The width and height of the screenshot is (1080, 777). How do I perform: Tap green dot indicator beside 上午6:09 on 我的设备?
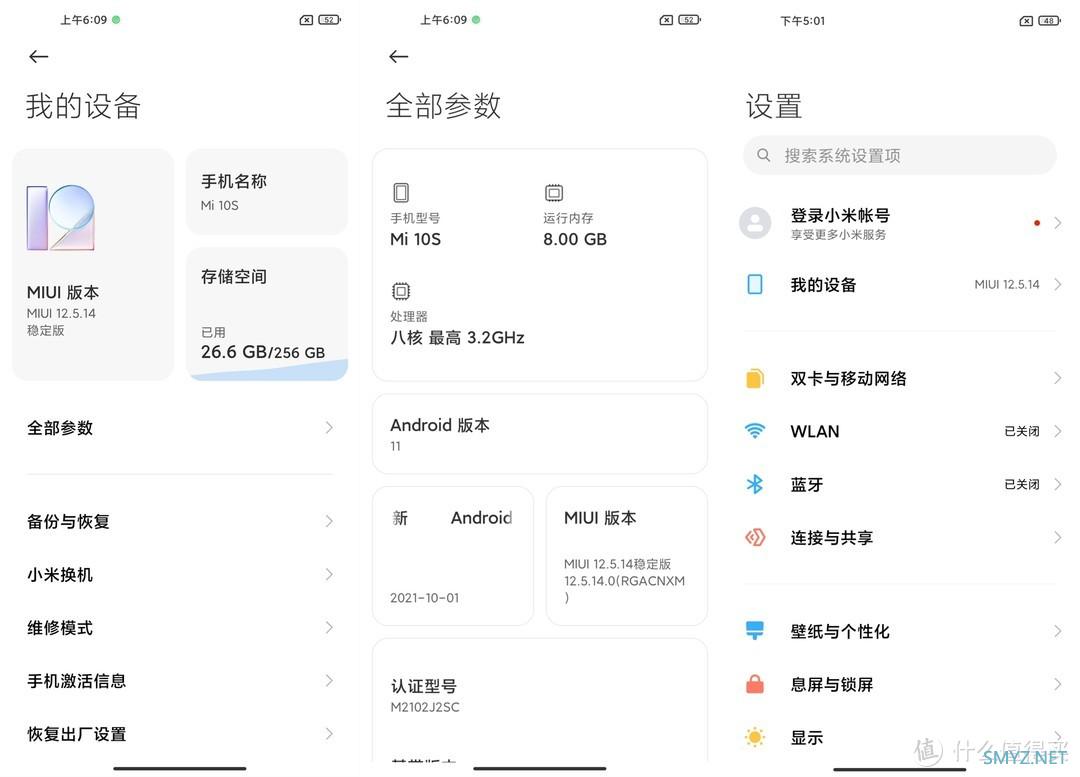(116, 20)
